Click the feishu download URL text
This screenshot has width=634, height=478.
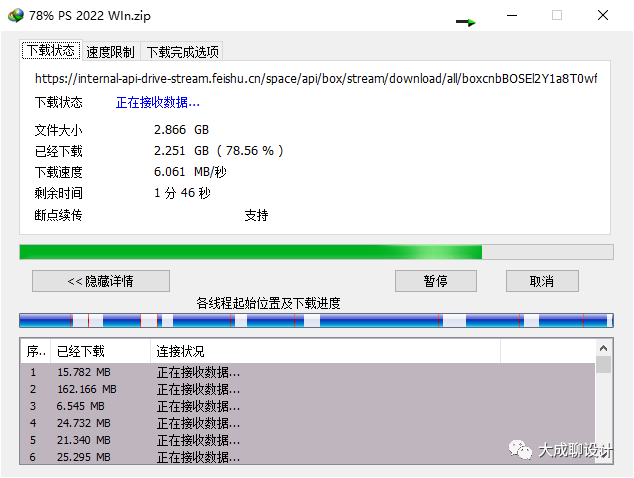[316, 78]
